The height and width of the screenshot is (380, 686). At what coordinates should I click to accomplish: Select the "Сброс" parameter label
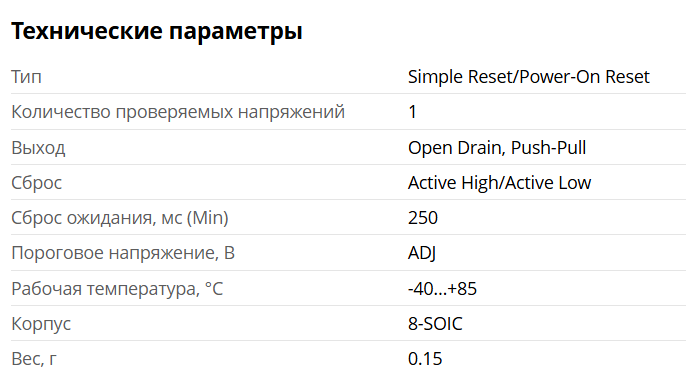point(37,183)
